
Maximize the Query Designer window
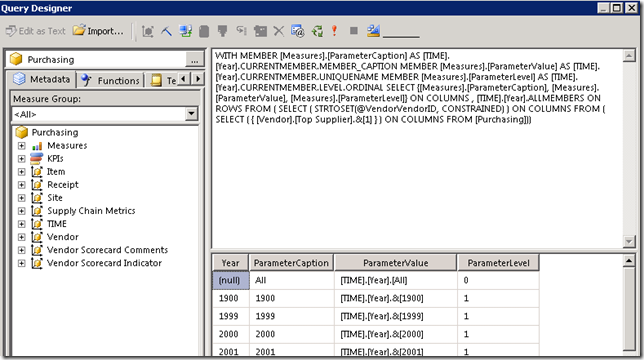(616, 8)
